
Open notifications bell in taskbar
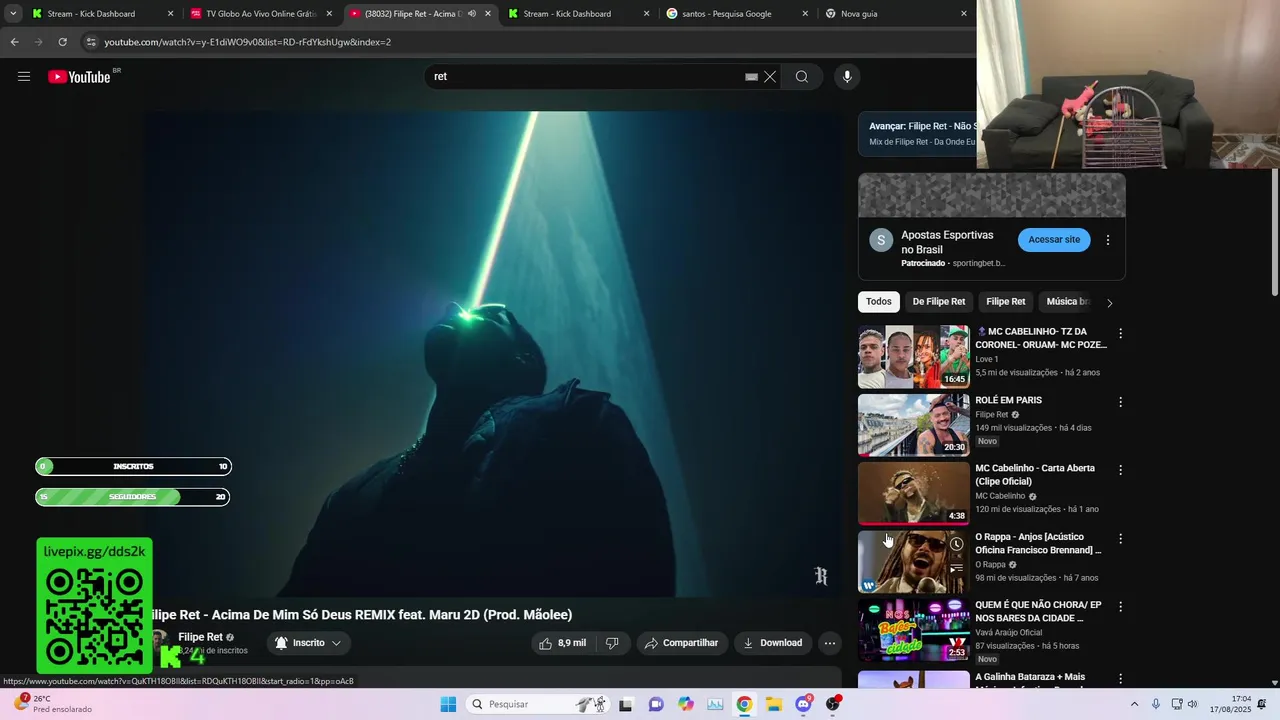[x=1261, y=704]
